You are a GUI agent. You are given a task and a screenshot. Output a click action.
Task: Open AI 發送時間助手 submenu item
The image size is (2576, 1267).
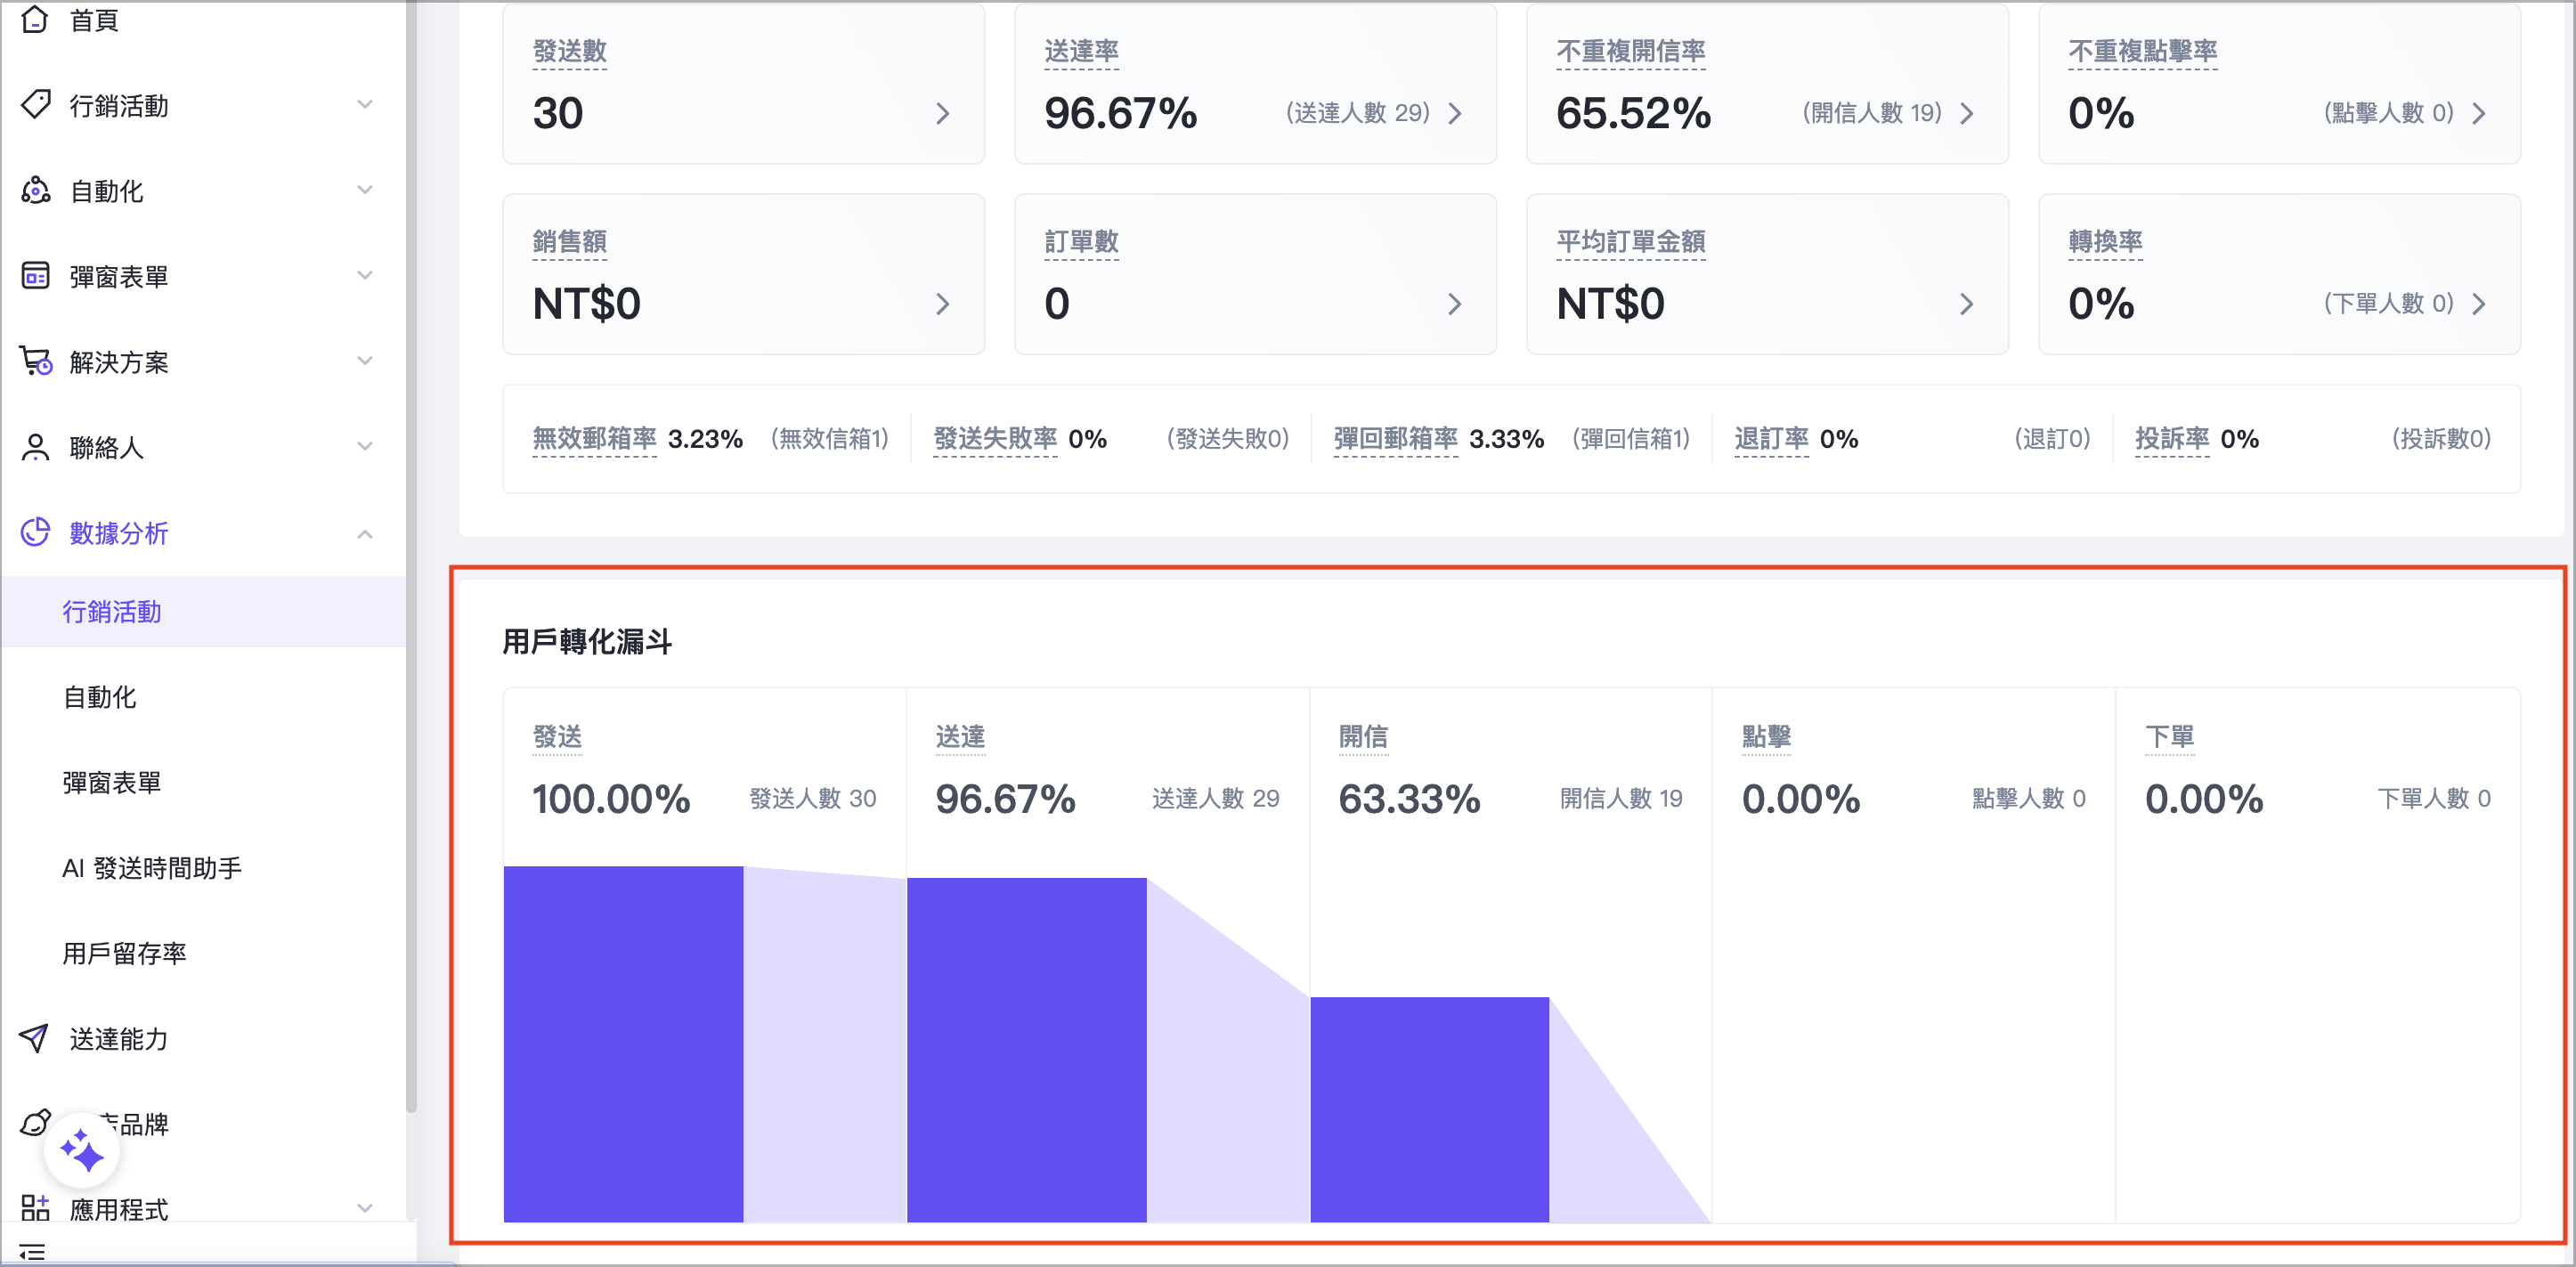tap(152, 868)
